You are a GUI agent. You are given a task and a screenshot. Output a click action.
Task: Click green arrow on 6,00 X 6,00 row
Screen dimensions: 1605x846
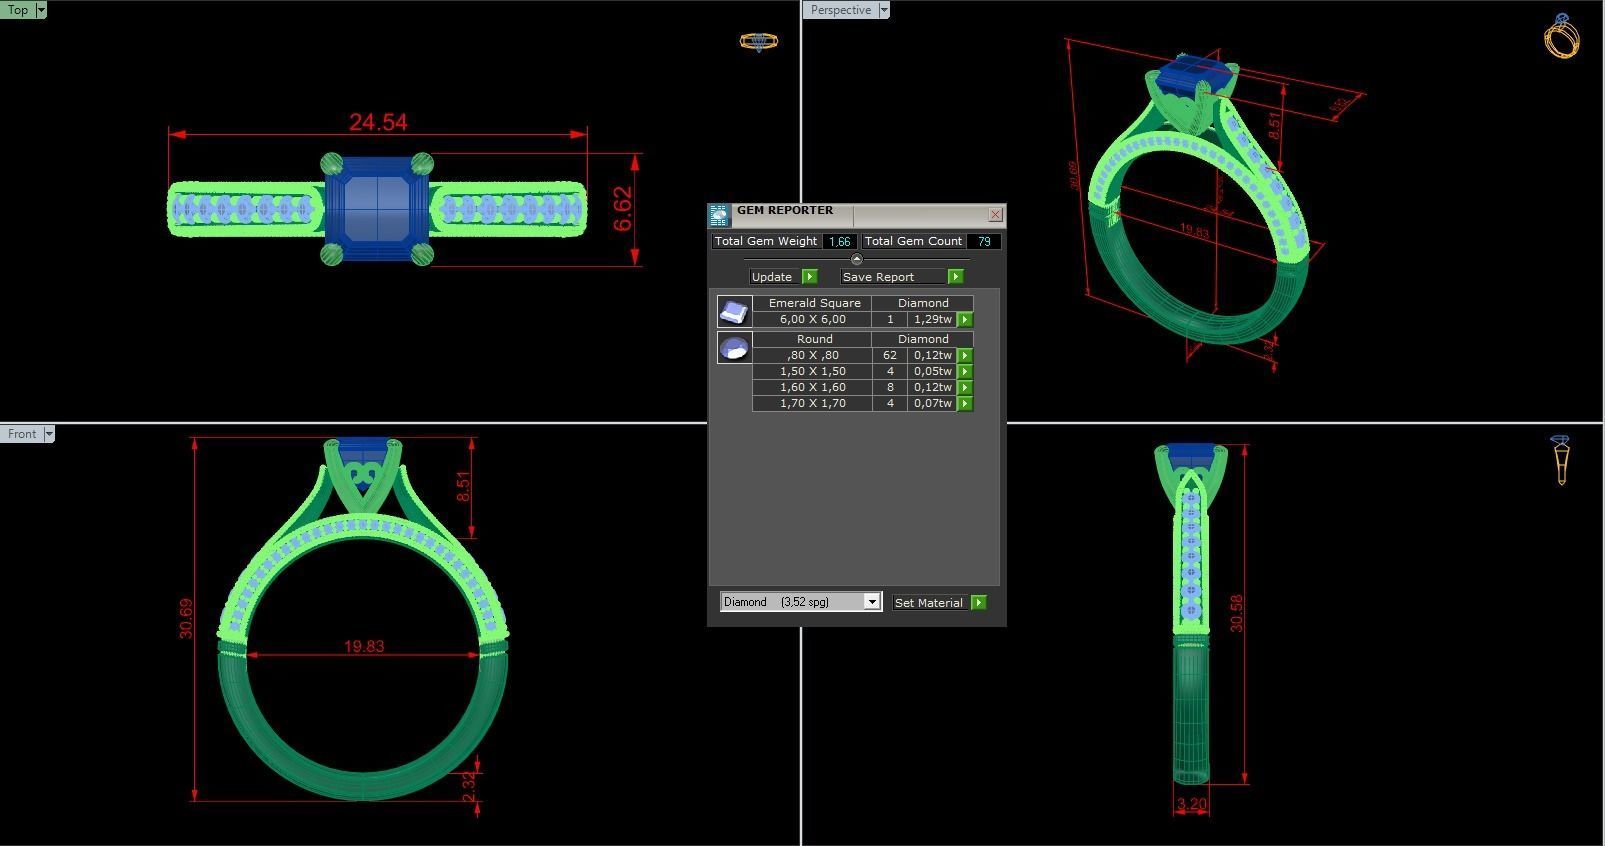click(965, 320)
